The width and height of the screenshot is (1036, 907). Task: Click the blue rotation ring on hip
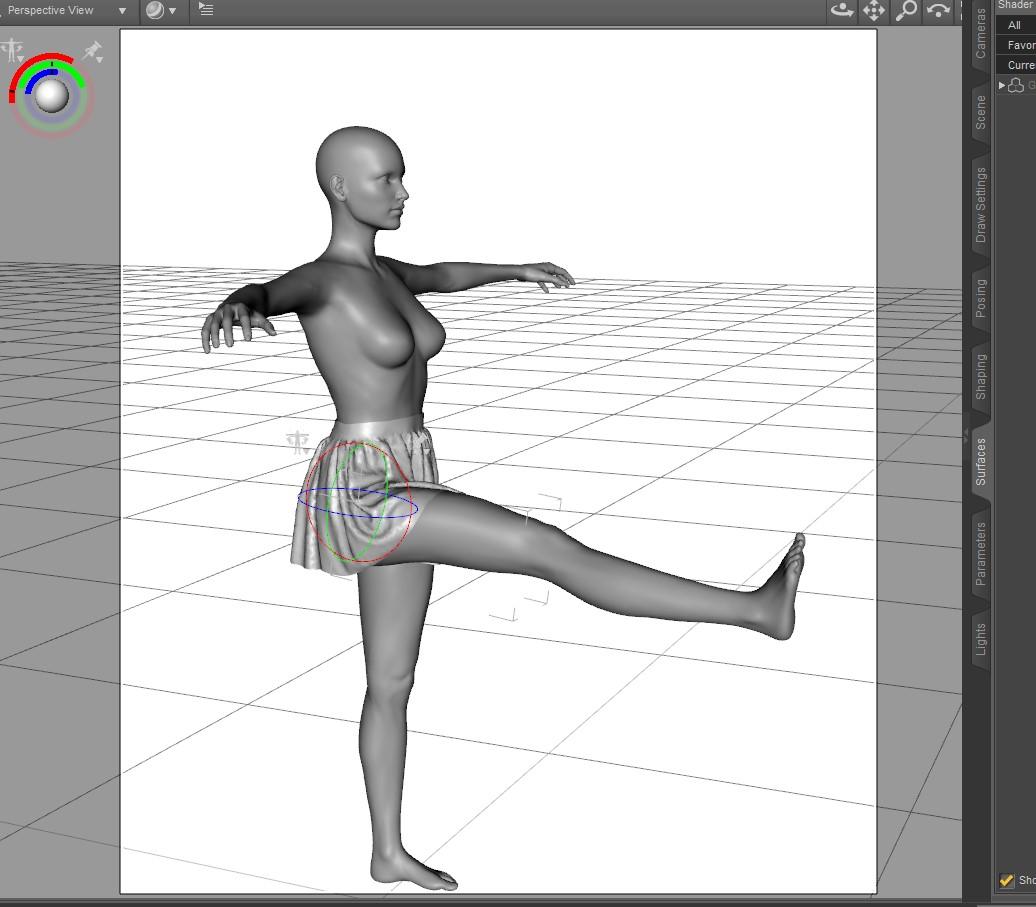click(357, 515)
